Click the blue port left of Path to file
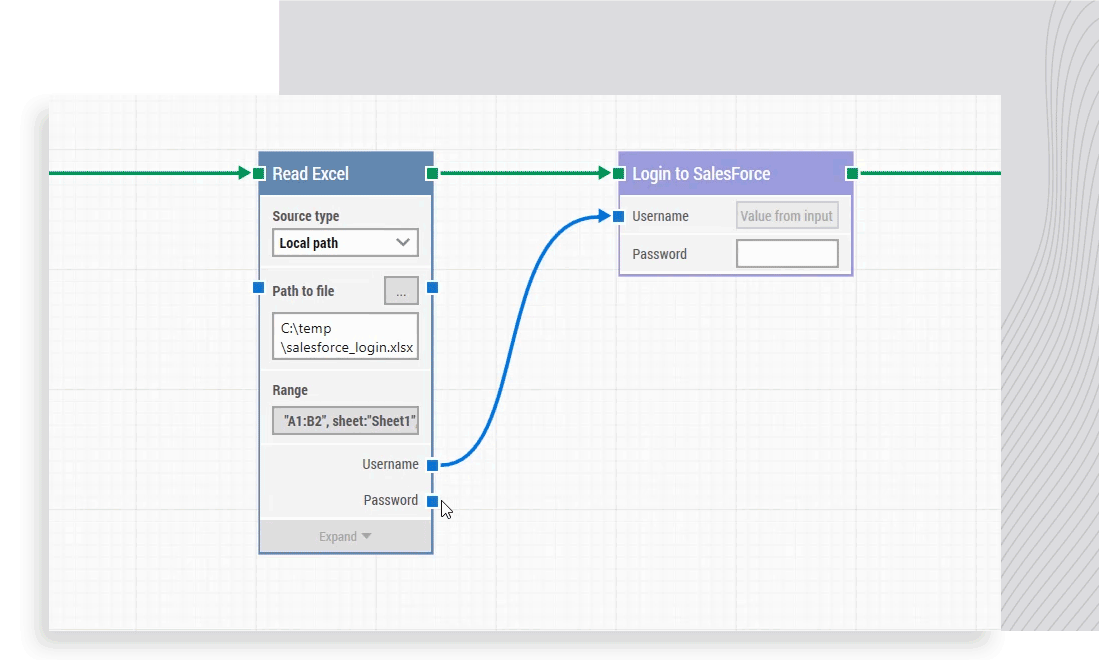The image size is (1100, 660). (x=259, y=289)
